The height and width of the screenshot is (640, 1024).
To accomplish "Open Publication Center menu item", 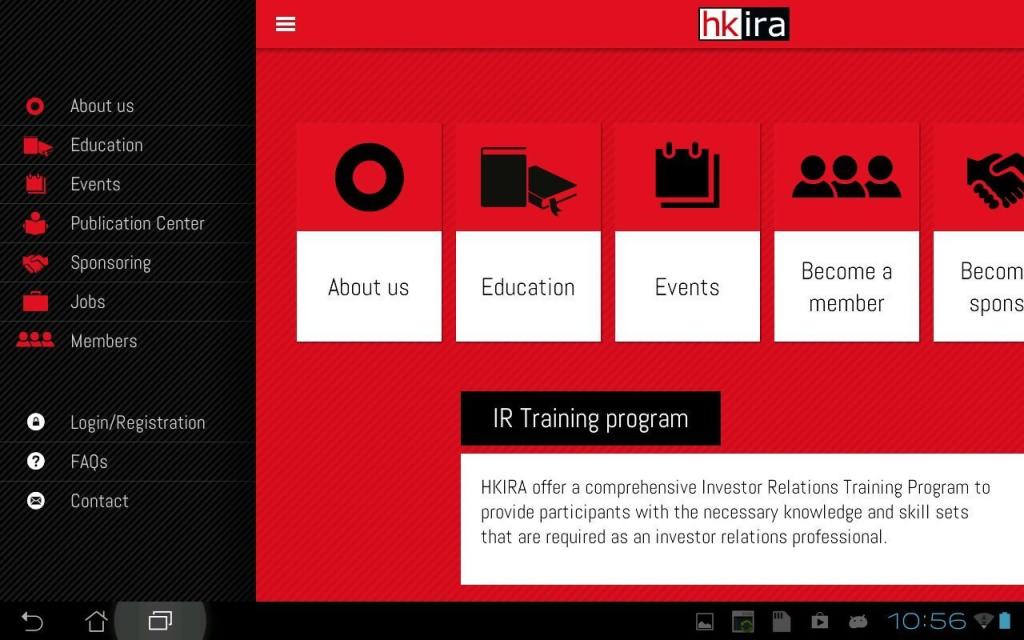I will point(137,223).
